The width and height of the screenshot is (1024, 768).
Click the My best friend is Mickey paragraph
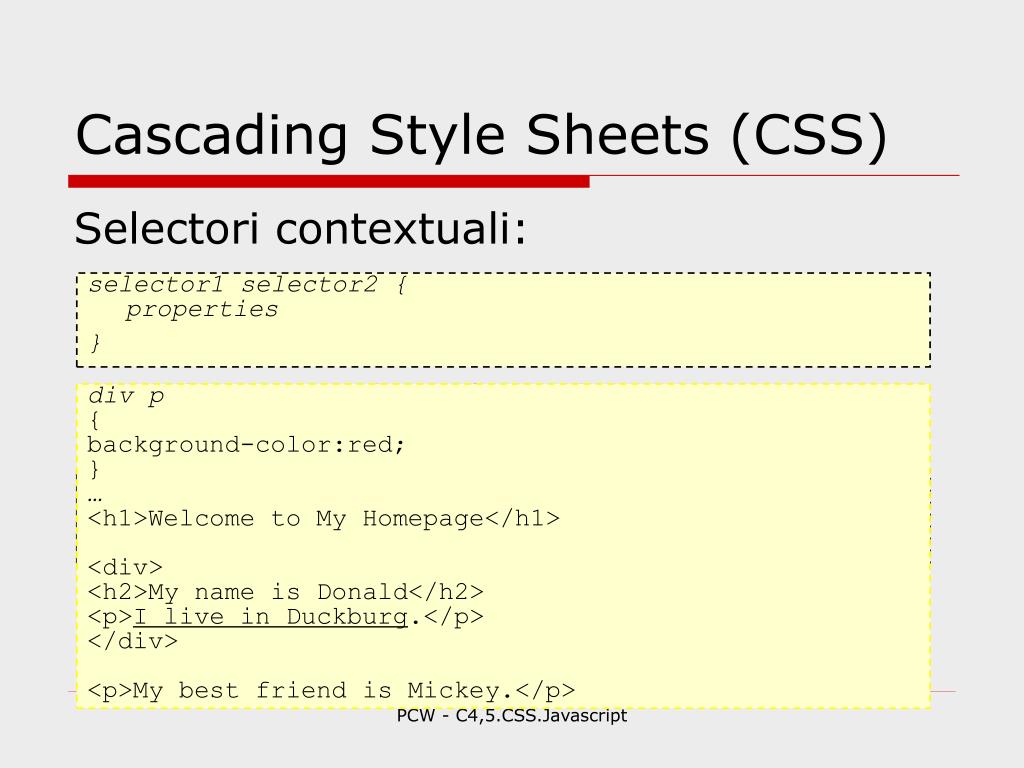[331, 690]
